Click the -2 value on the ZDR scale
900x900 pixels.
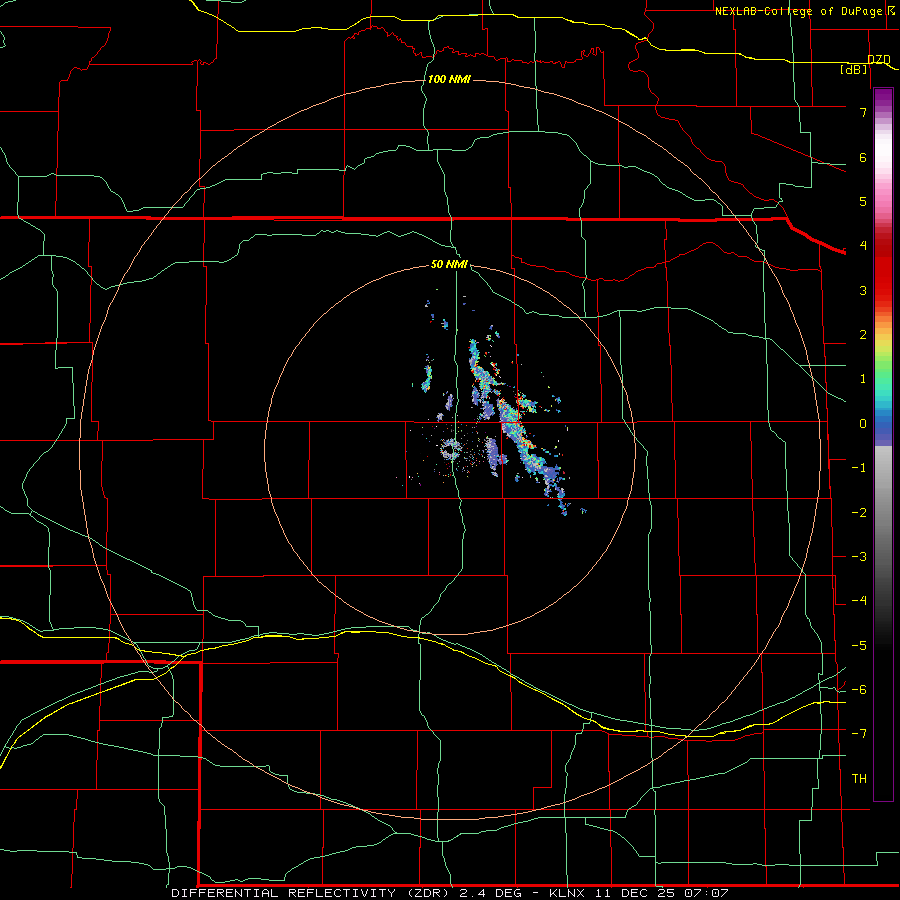[859, 513]
